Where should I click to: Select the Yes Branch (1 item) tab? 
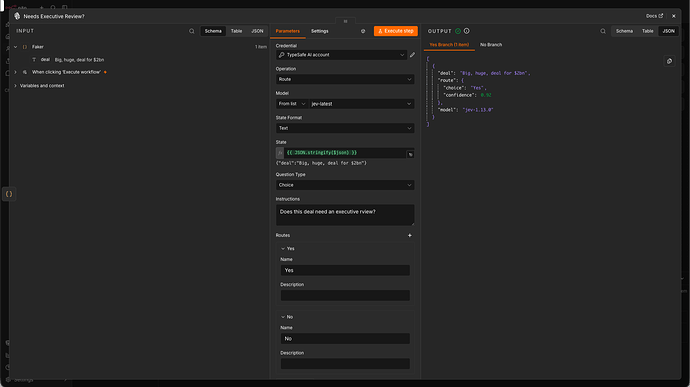point(449,45)
